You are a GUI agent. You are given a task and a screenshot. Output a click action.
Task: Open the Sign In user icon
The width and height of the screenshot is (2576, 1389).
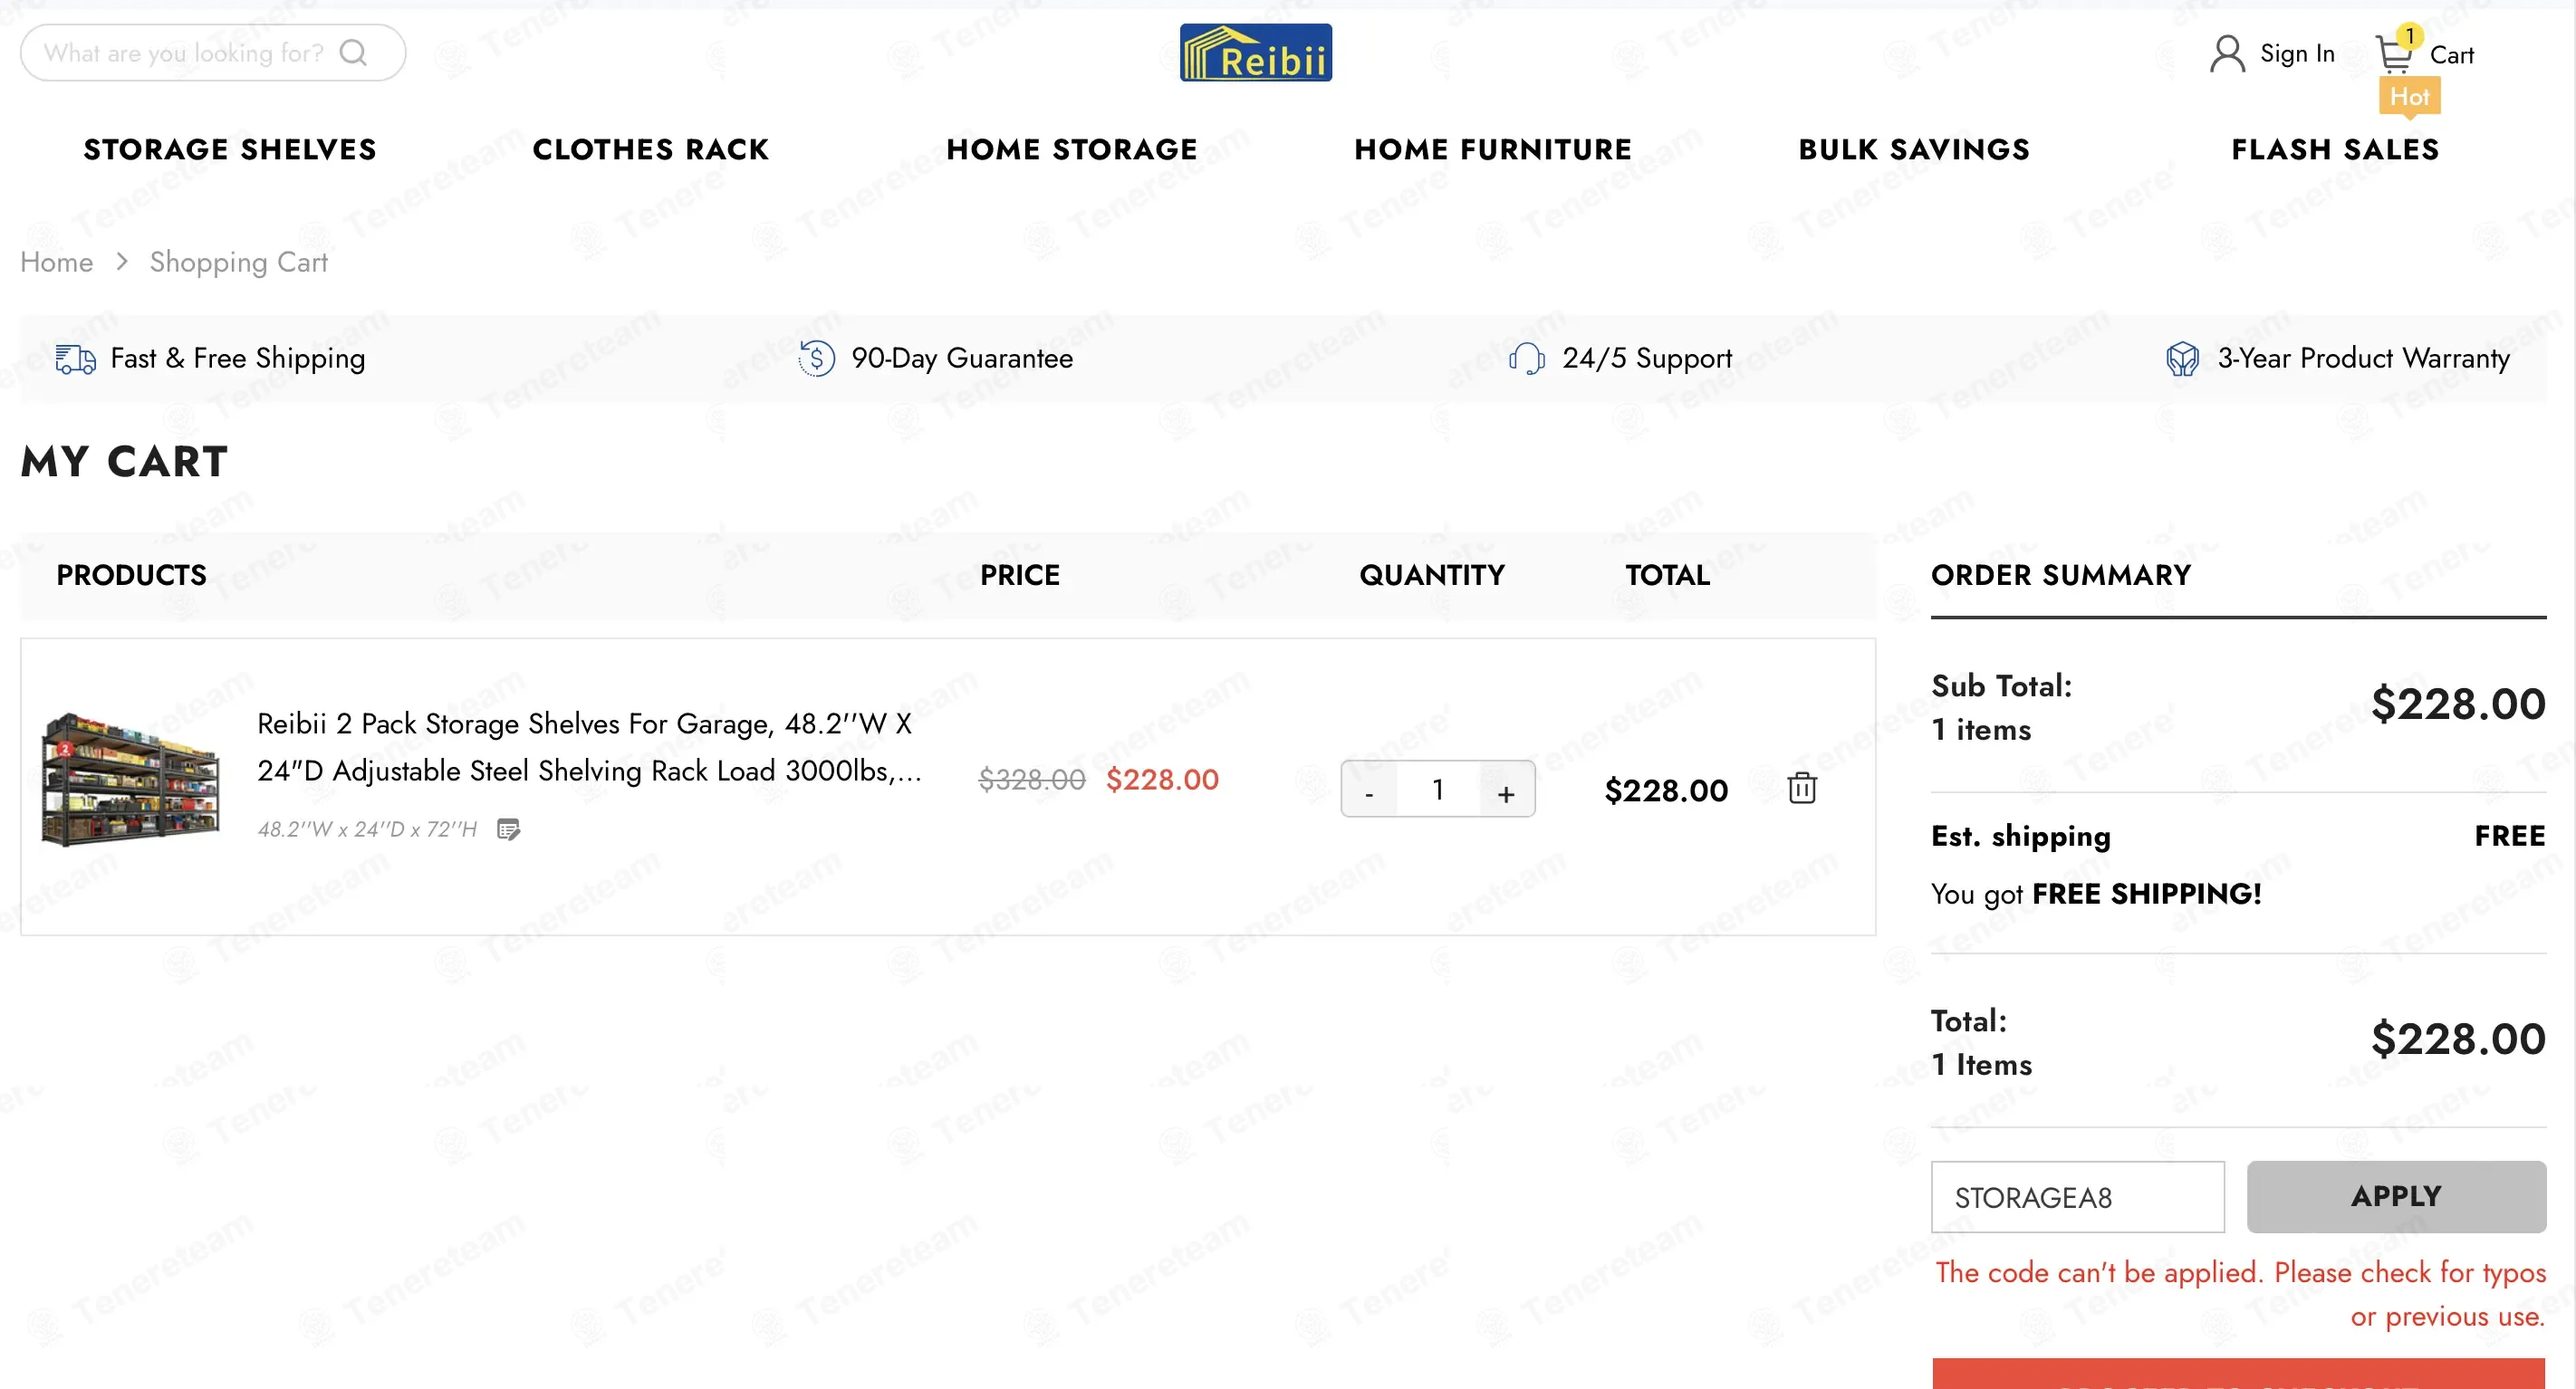pos(2227,54)
